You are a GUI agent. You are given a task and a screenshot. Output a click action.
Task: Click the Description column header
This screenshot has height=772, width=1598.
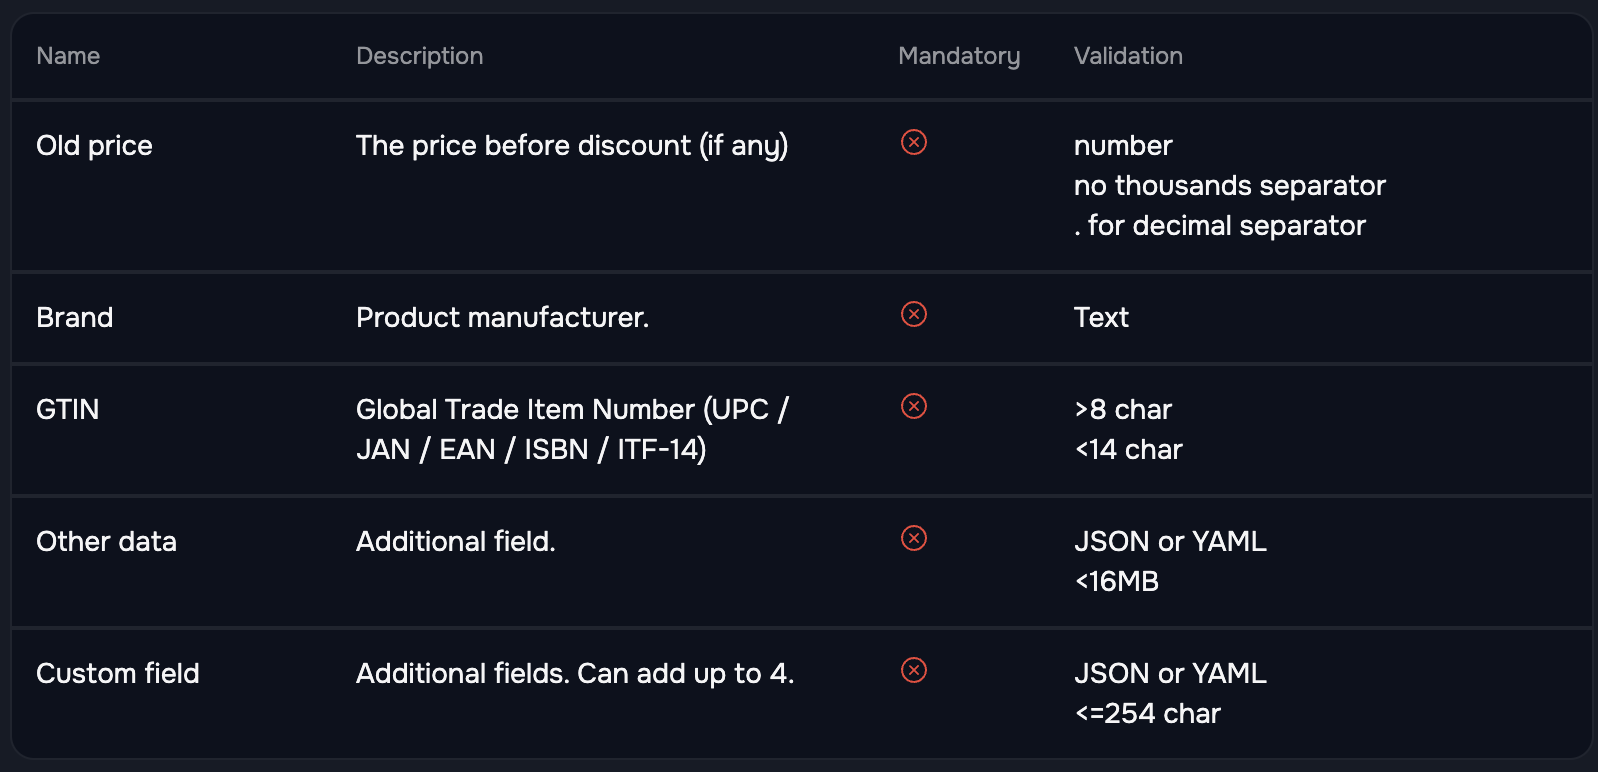pos(419,56)
